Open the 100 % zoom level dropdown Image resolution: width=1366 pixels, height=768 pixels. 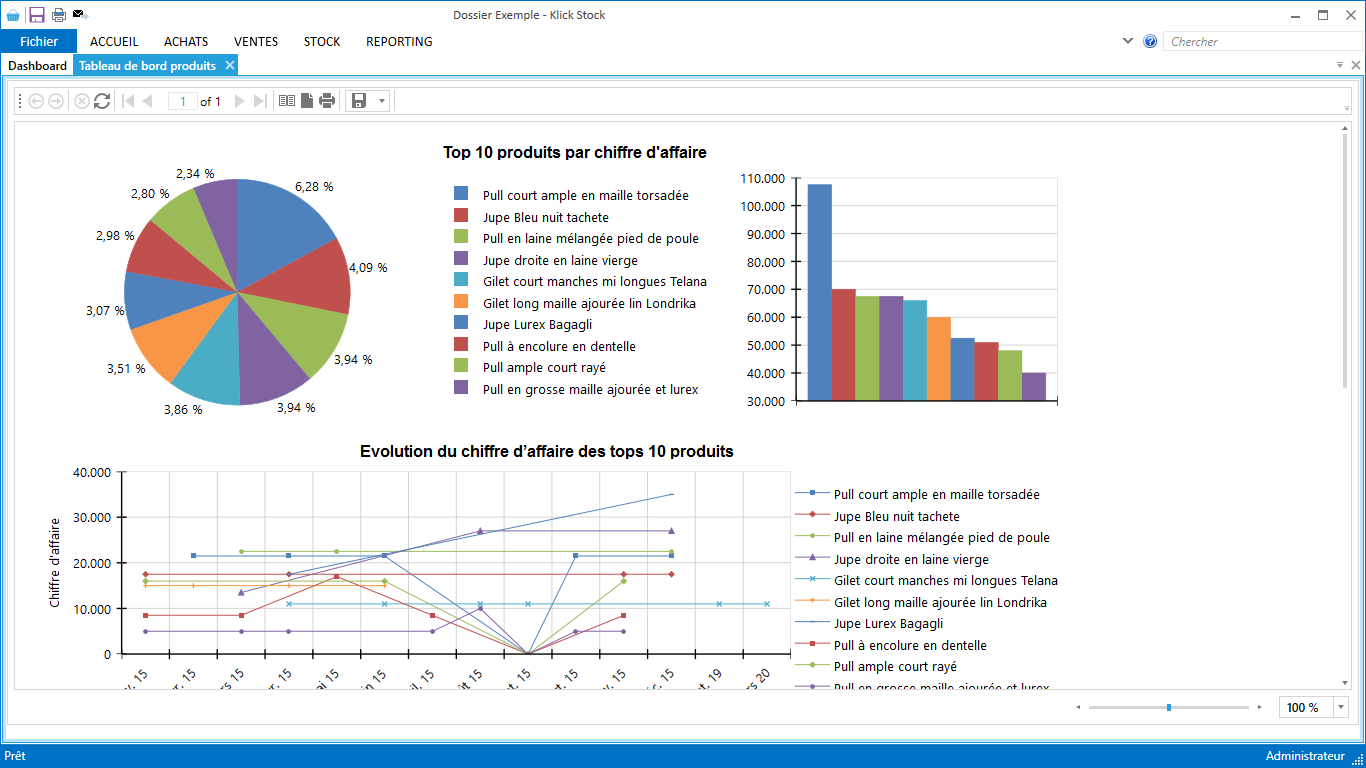[1341, 708]
